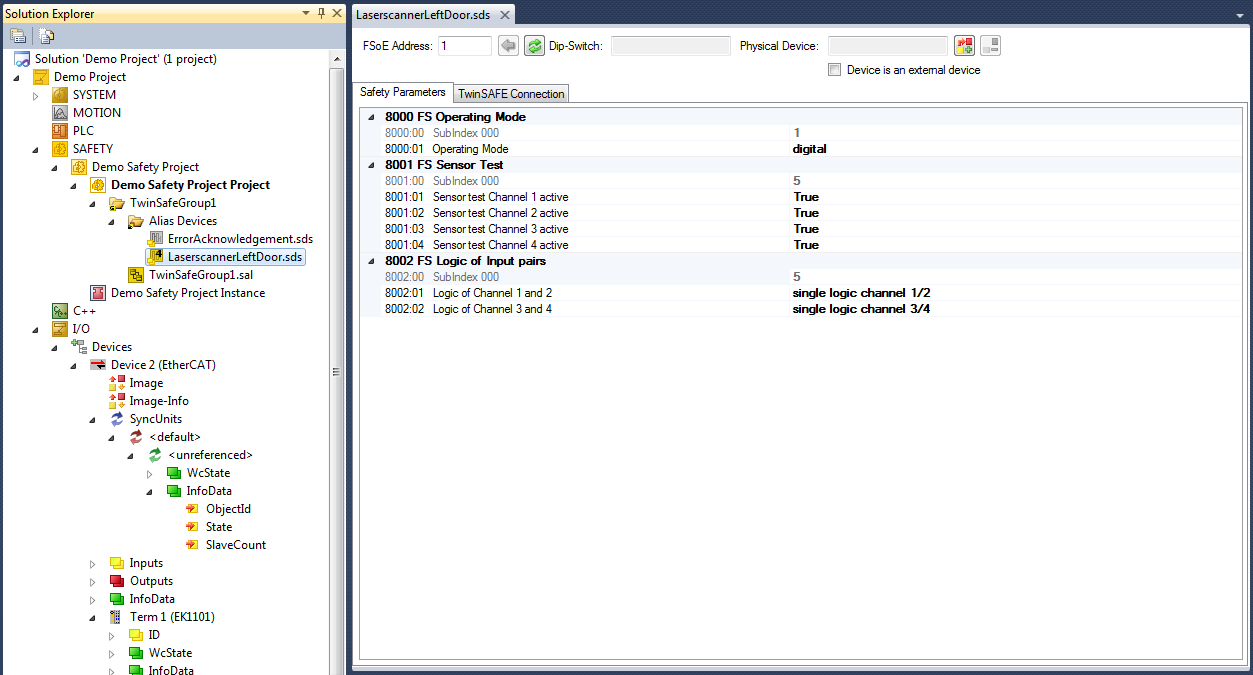This screenshot has height=675, width=1253.
Task: Click the Demo Safety Project Instance icon
Action: [98, 293]
